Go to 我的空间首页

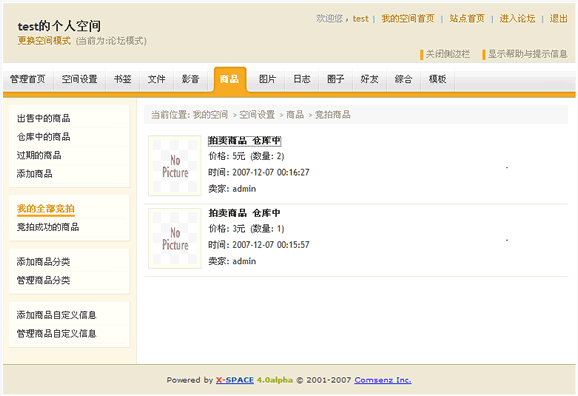(x=408, y=19)
